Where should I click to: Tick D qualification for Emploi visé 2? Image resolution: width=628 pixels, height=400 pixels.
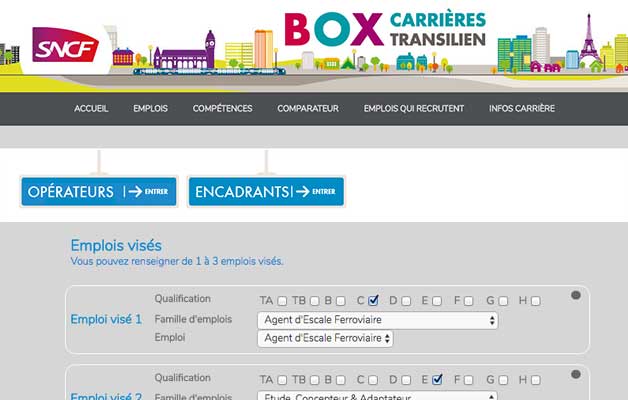406,380
